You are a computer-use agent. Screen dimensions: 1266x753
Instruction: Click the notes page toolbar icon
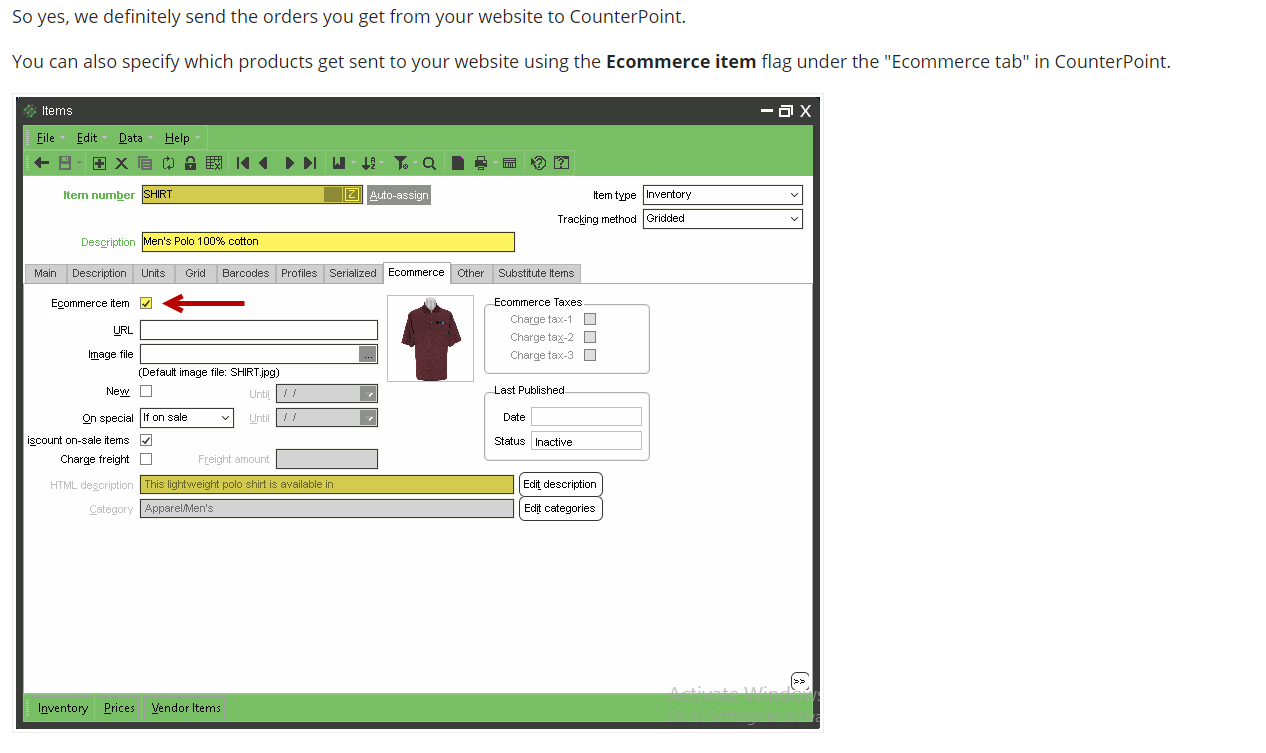click(x=458, y=163)
